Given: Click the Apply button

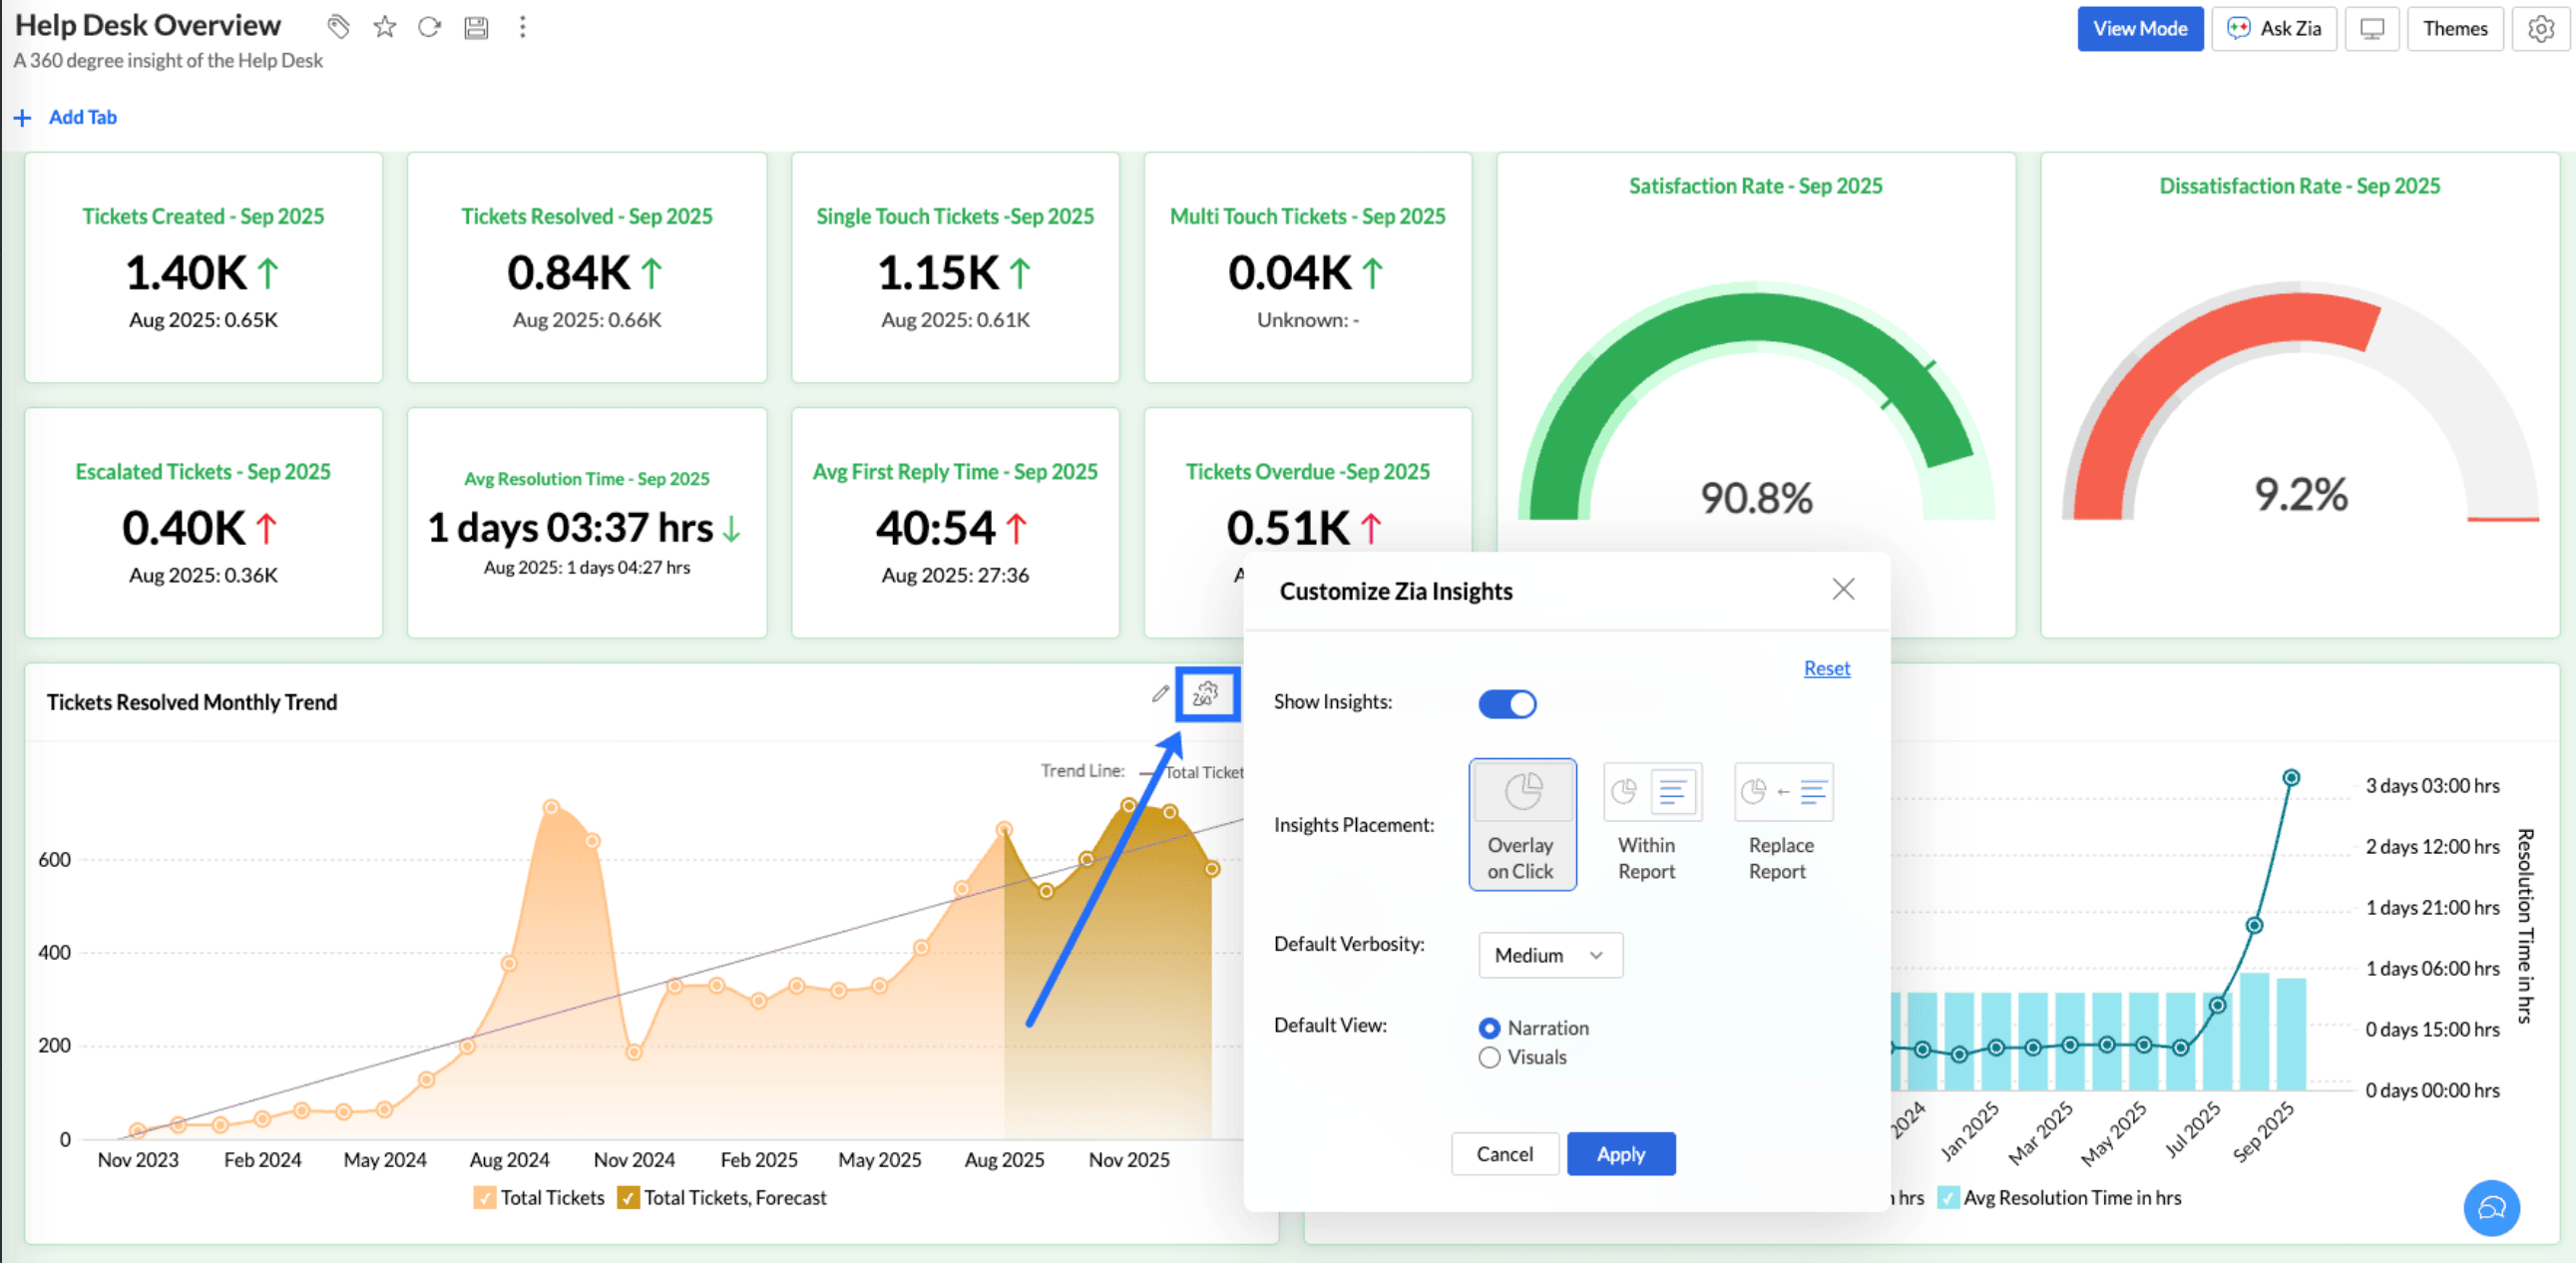Looking at the screenshot, I should (x=1620, y=1154).
